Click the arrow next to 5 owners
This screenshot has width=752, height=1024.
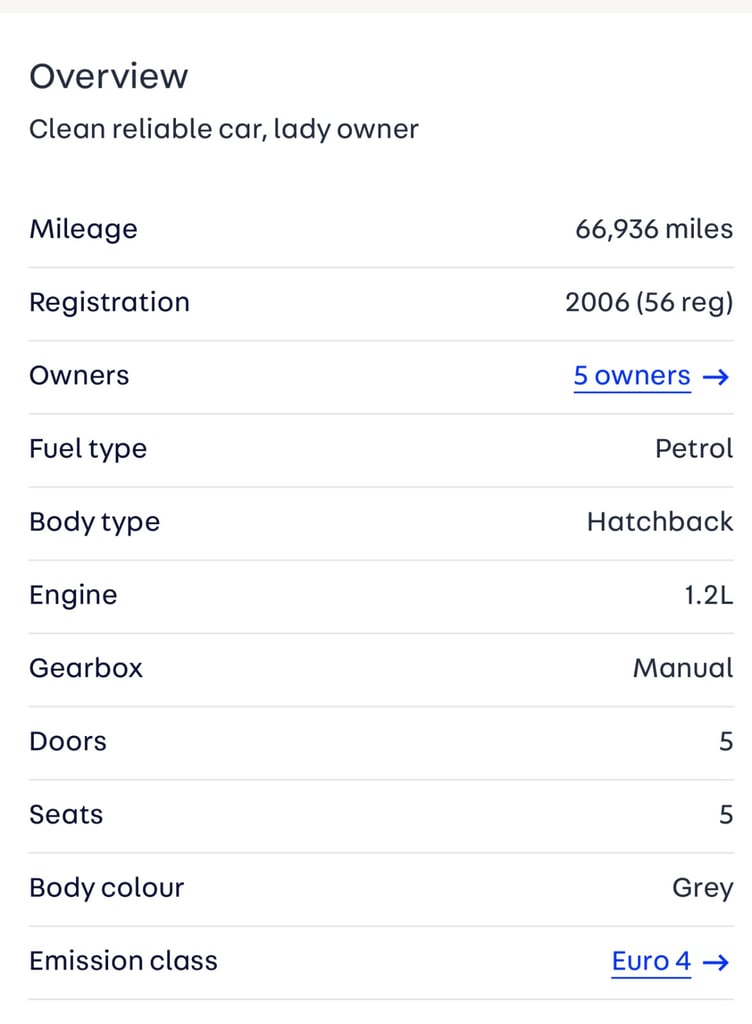point(715,377)
